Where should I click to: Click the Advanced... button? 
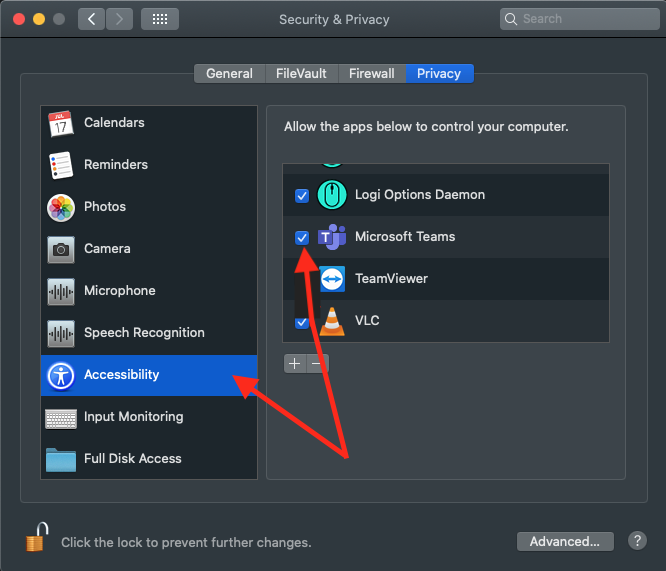click(564, 541)
